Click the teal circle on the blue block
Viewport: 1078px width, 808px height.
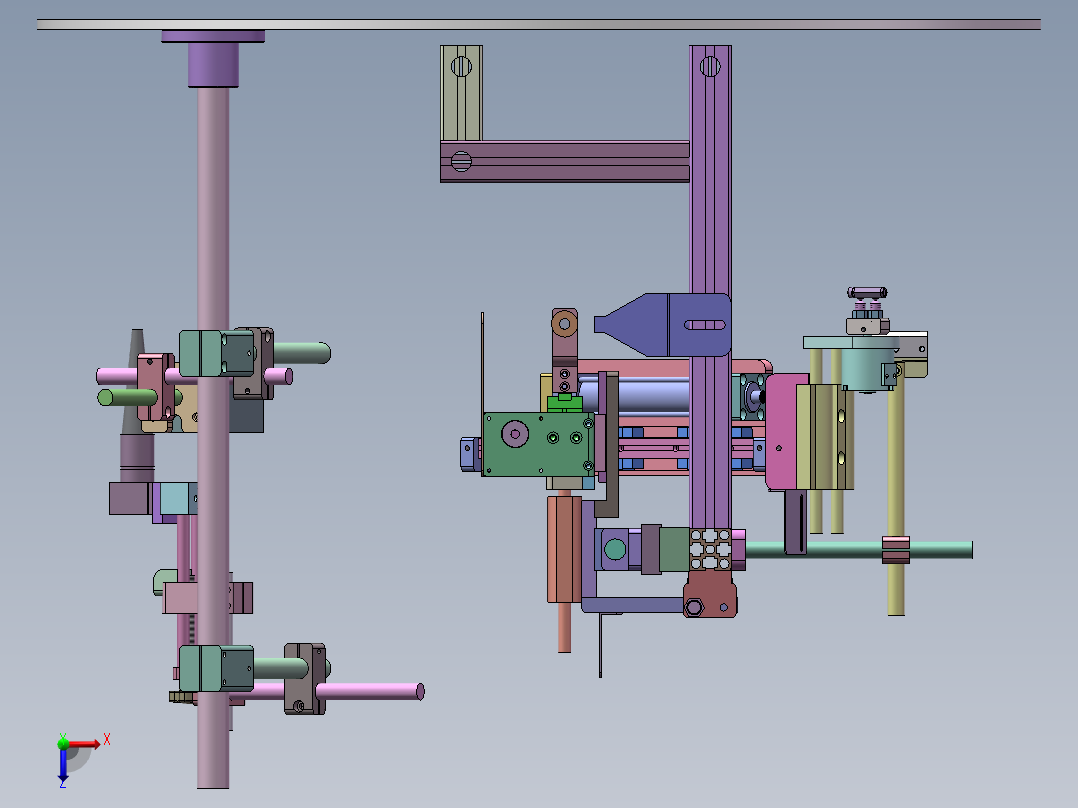[x=615, y=549]
